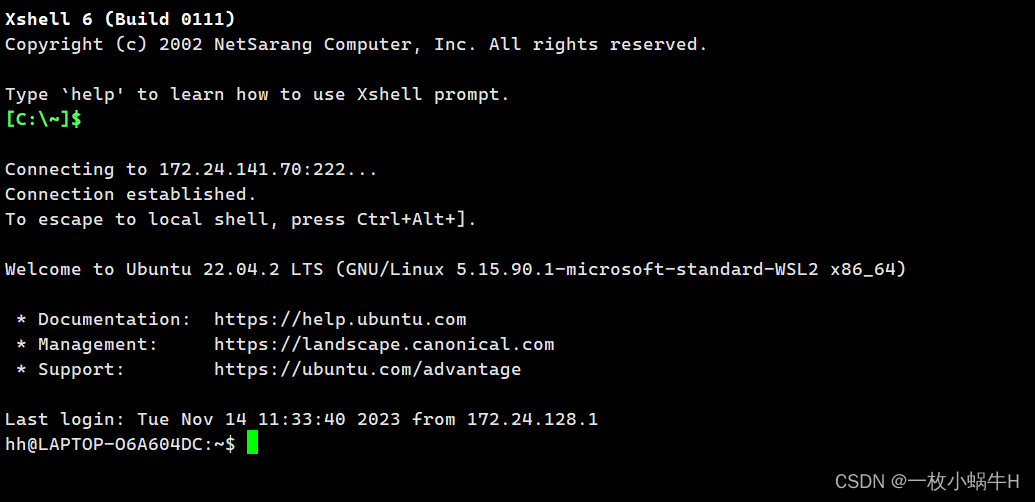Click the Ctrl+Alt+] escape shortcut text
Viewport: 1035px width, 502px height.
click(x=412, y=220)
